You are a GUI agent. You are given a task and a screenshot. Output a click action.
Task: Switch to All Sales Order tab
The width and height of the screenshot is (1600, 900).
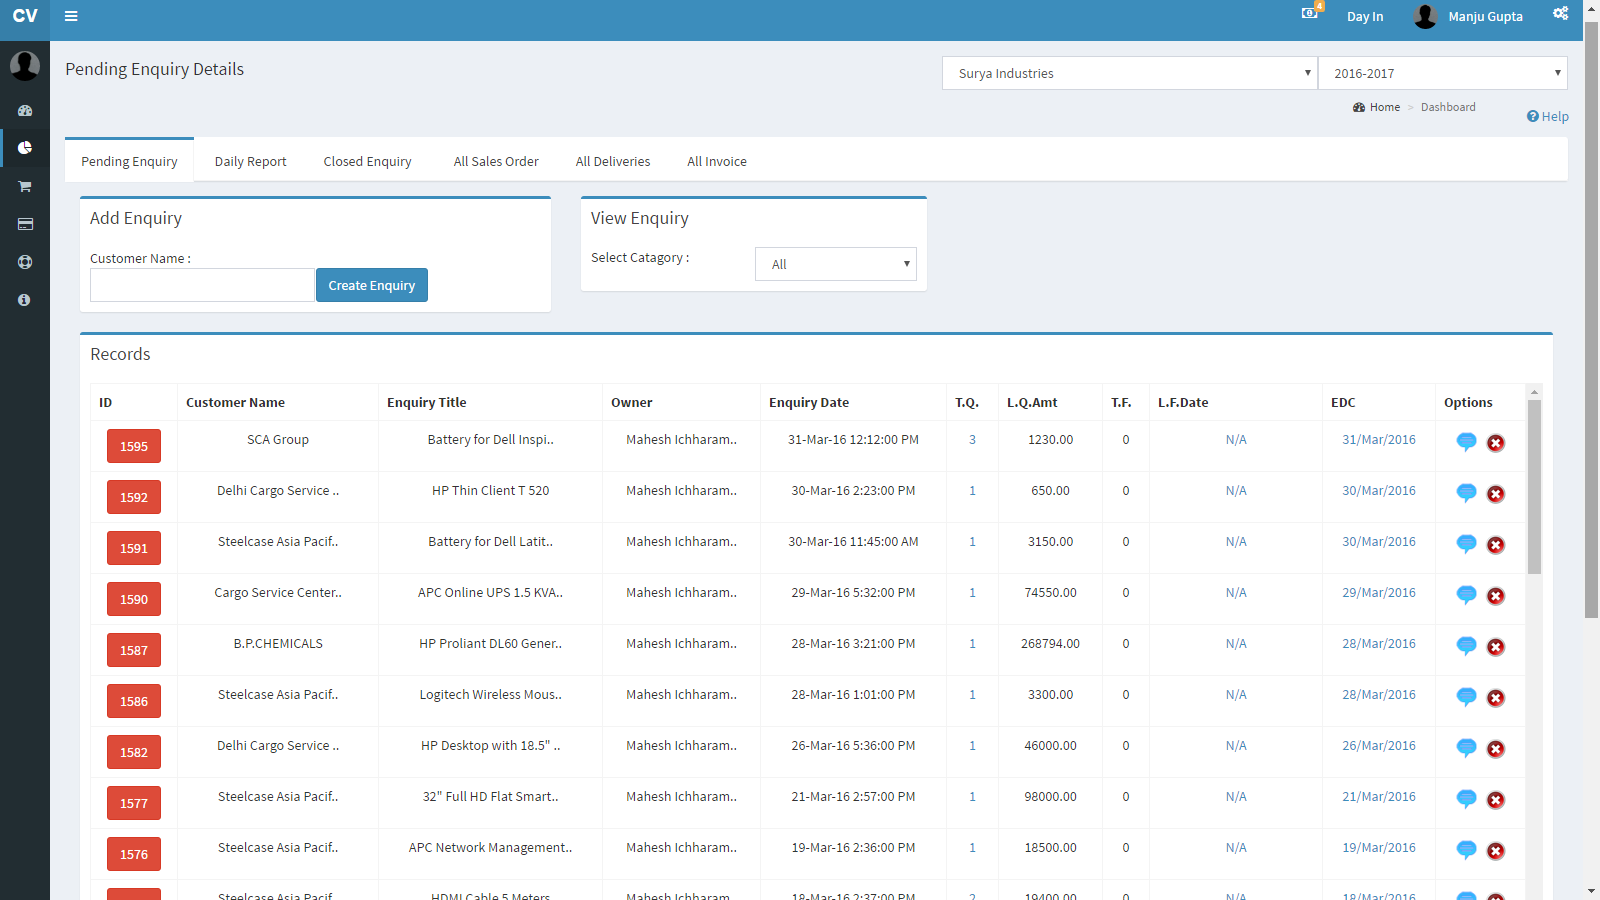click(x=496, y=161)
